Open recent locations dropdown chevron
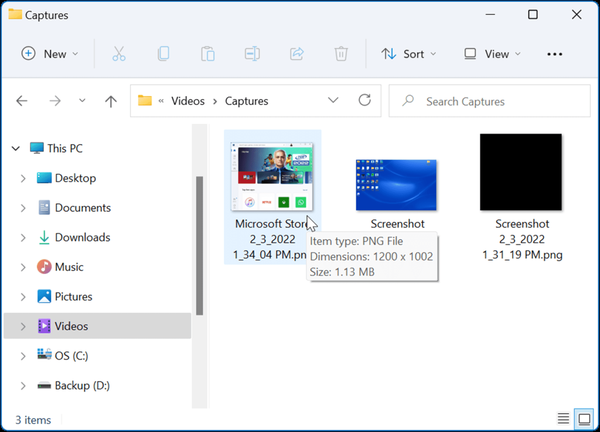This screenshot has width=600, height=432. [82, 101]
